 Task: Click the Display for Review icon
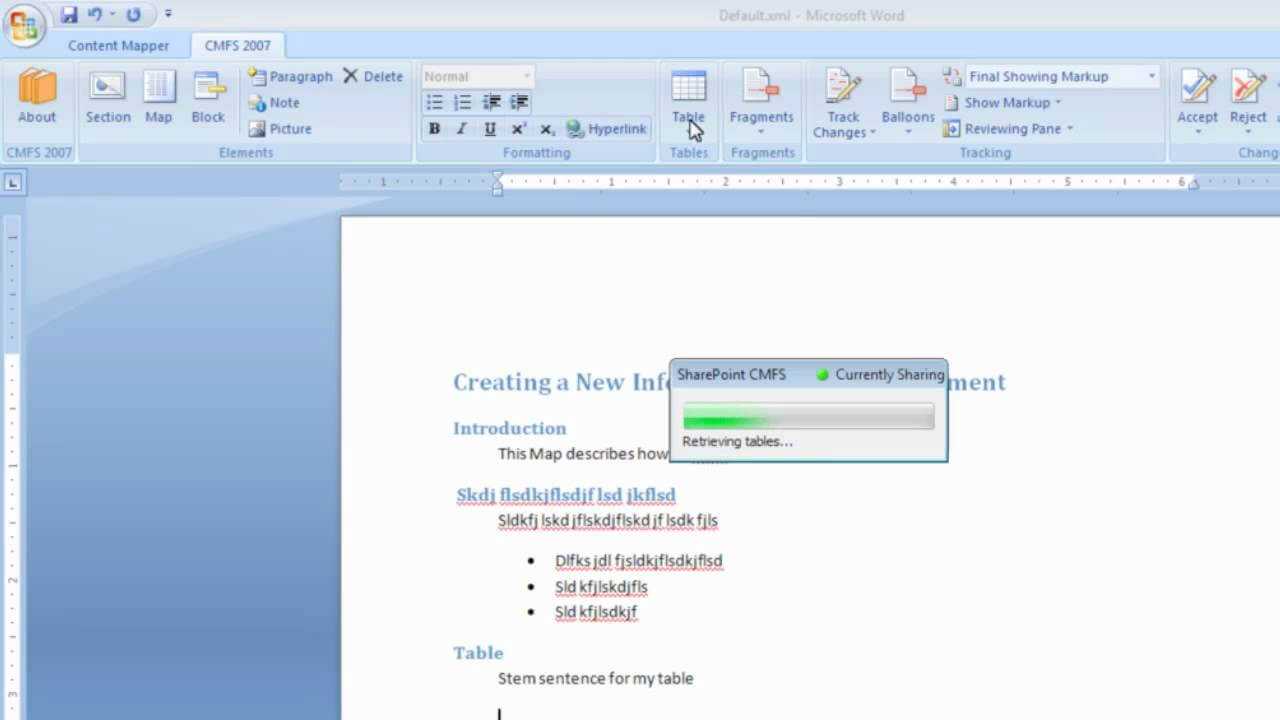tap(951, 76)
